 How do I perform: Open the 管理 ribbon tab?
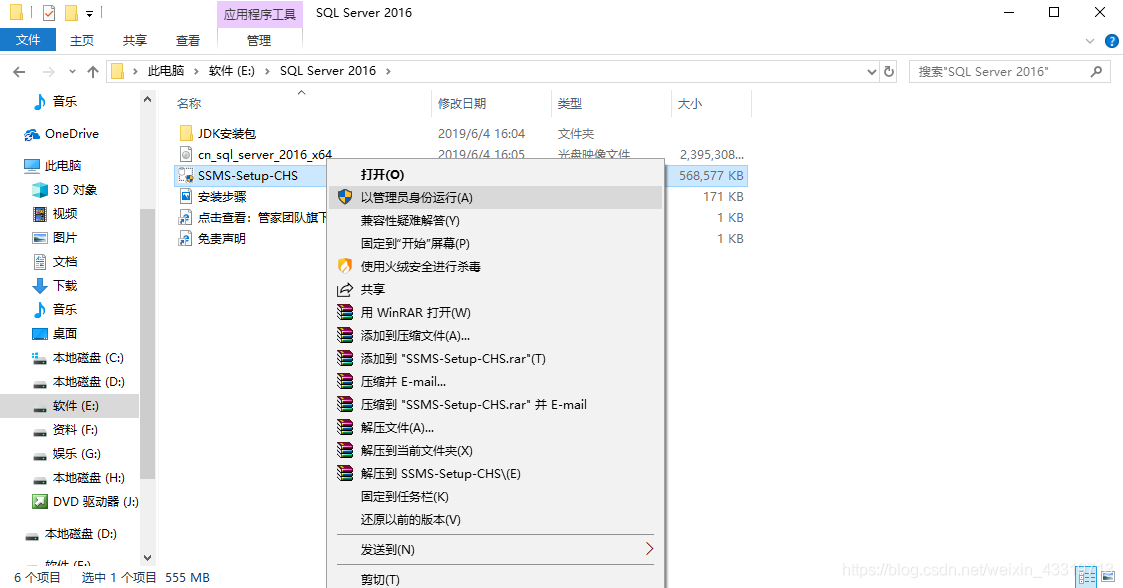(x=259, y=41)
